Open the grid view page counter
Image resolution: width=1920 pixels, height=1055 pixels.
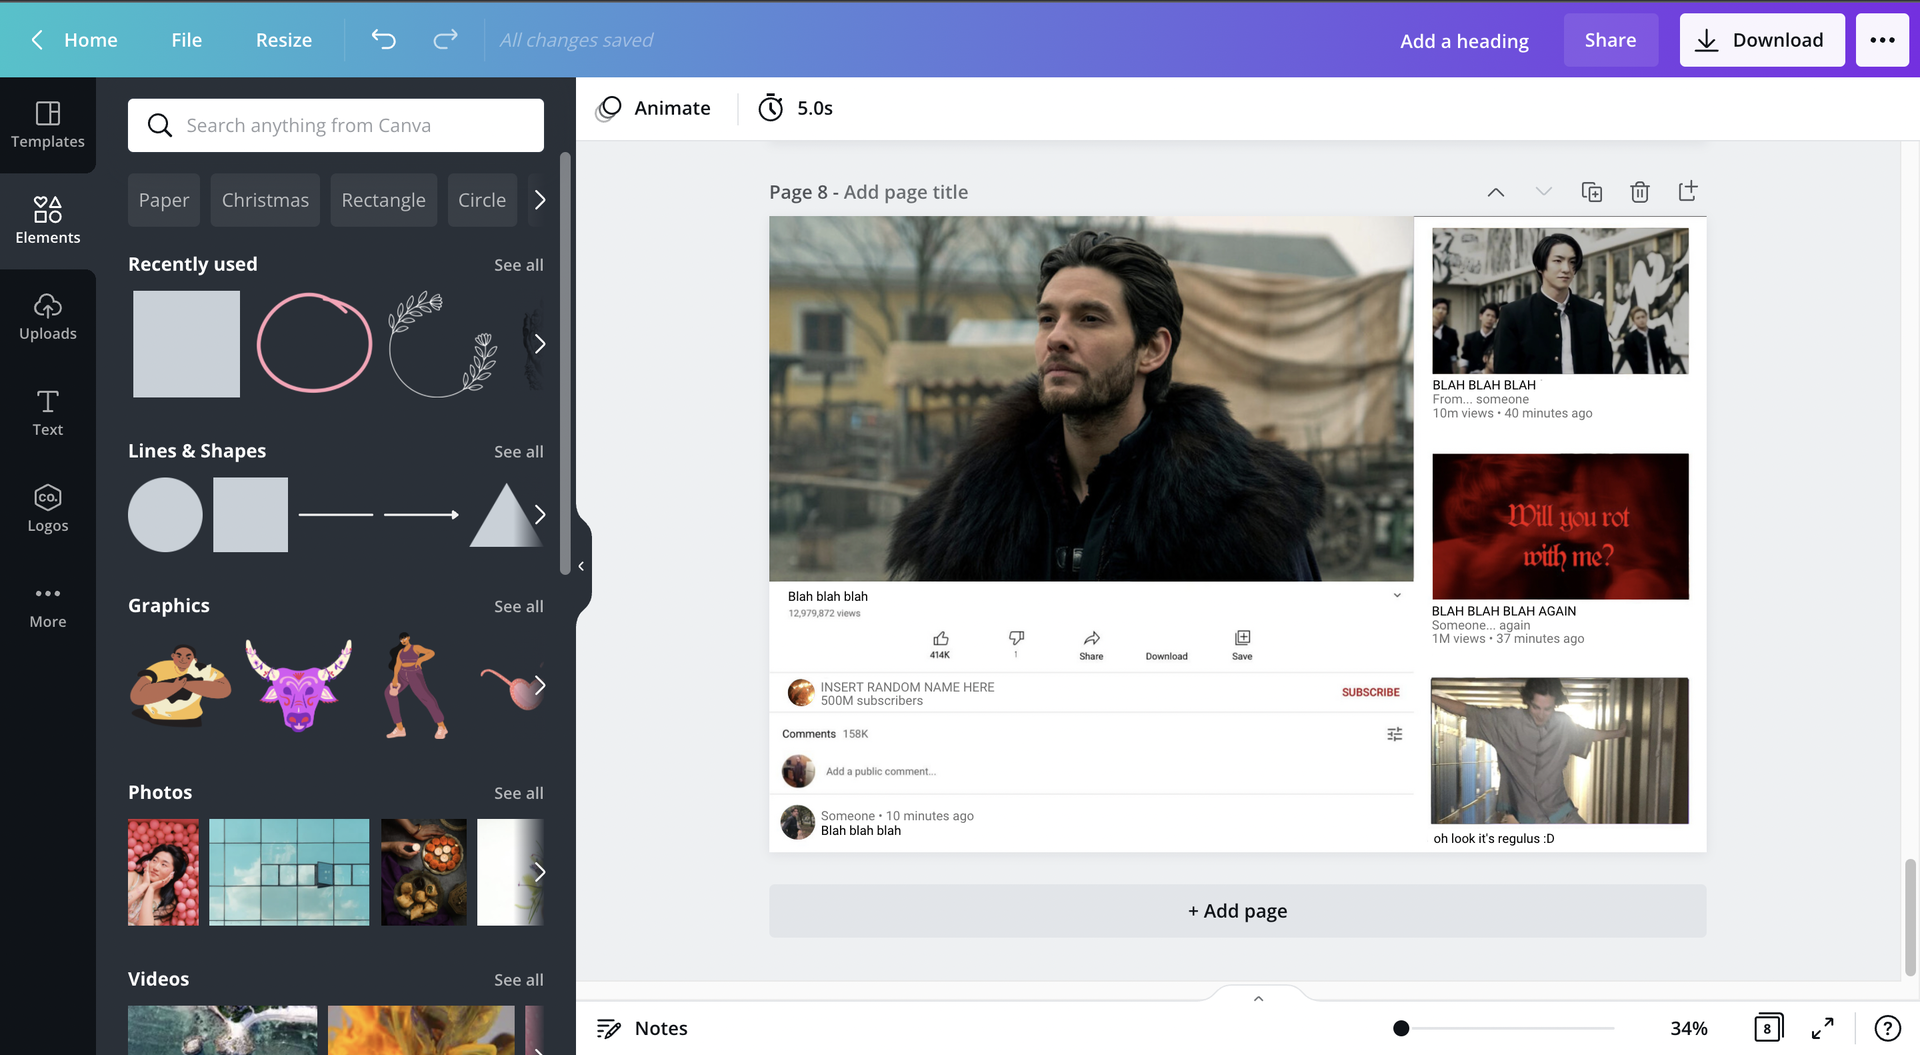coord(1767,1028)
